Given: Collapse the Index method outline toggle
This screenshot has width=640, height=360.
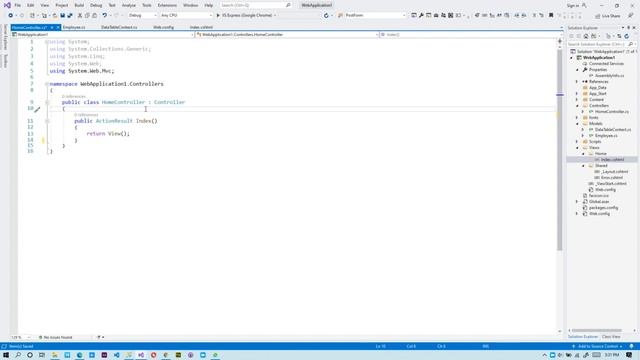Looking at the screenshot, I should (x=47, y=121).
